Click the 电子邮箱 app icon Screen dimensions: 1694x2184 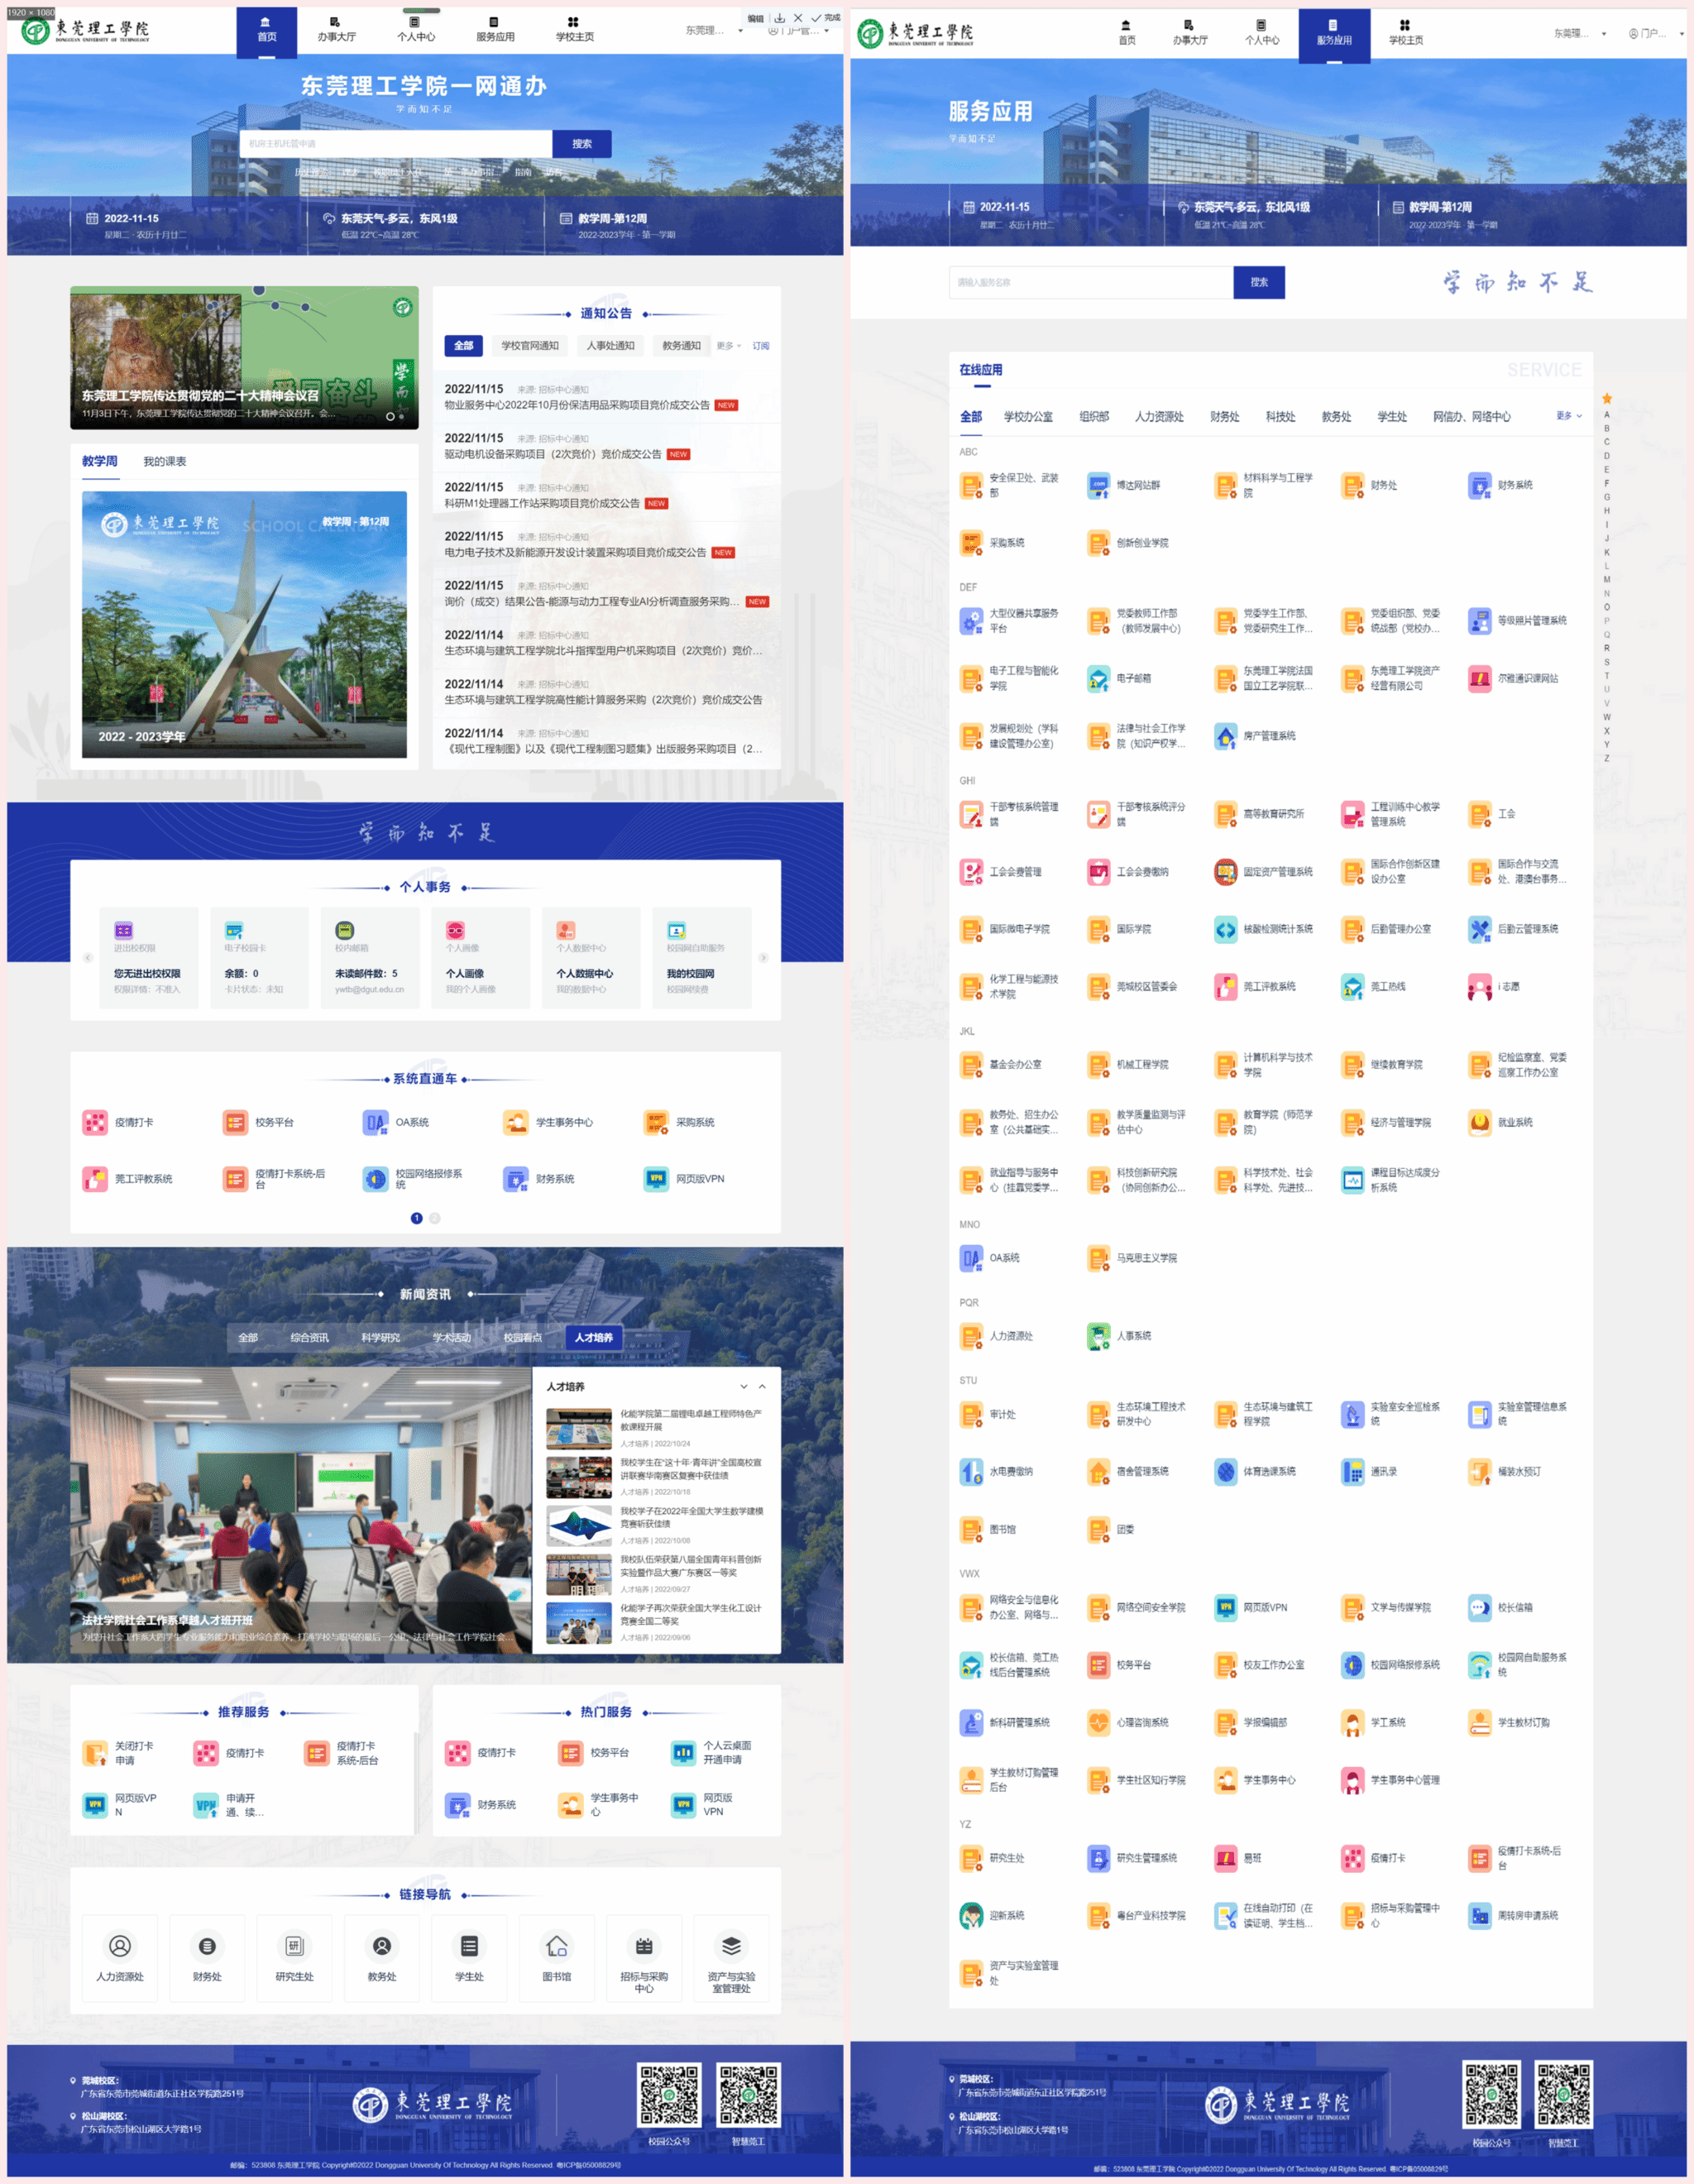point(1098,679)
